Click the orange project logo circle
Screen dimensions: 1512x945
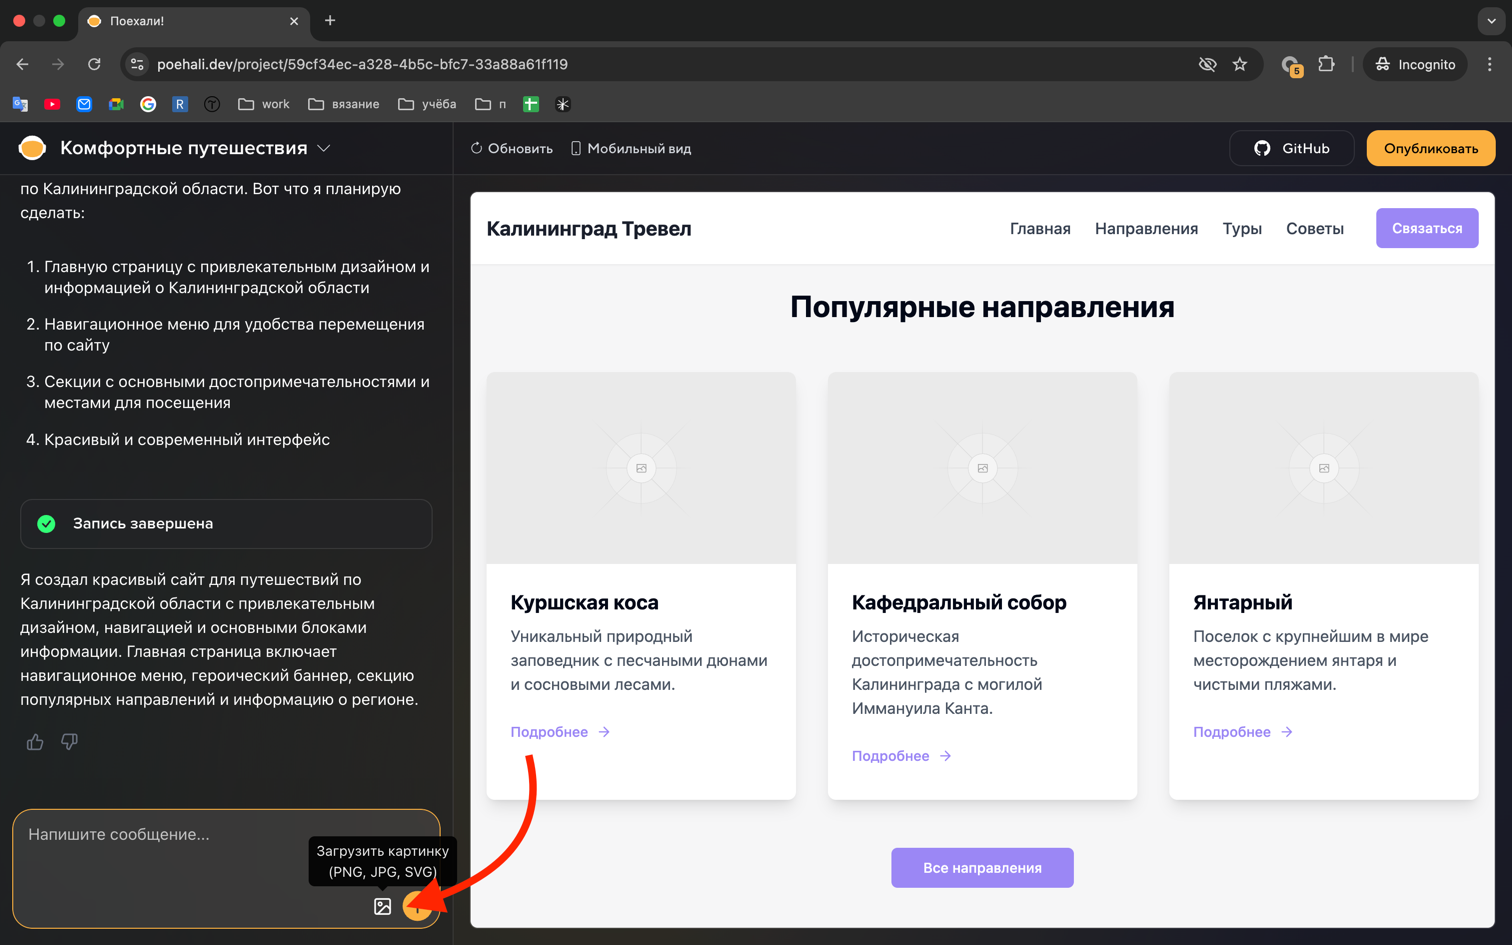[x=31, y=147]
